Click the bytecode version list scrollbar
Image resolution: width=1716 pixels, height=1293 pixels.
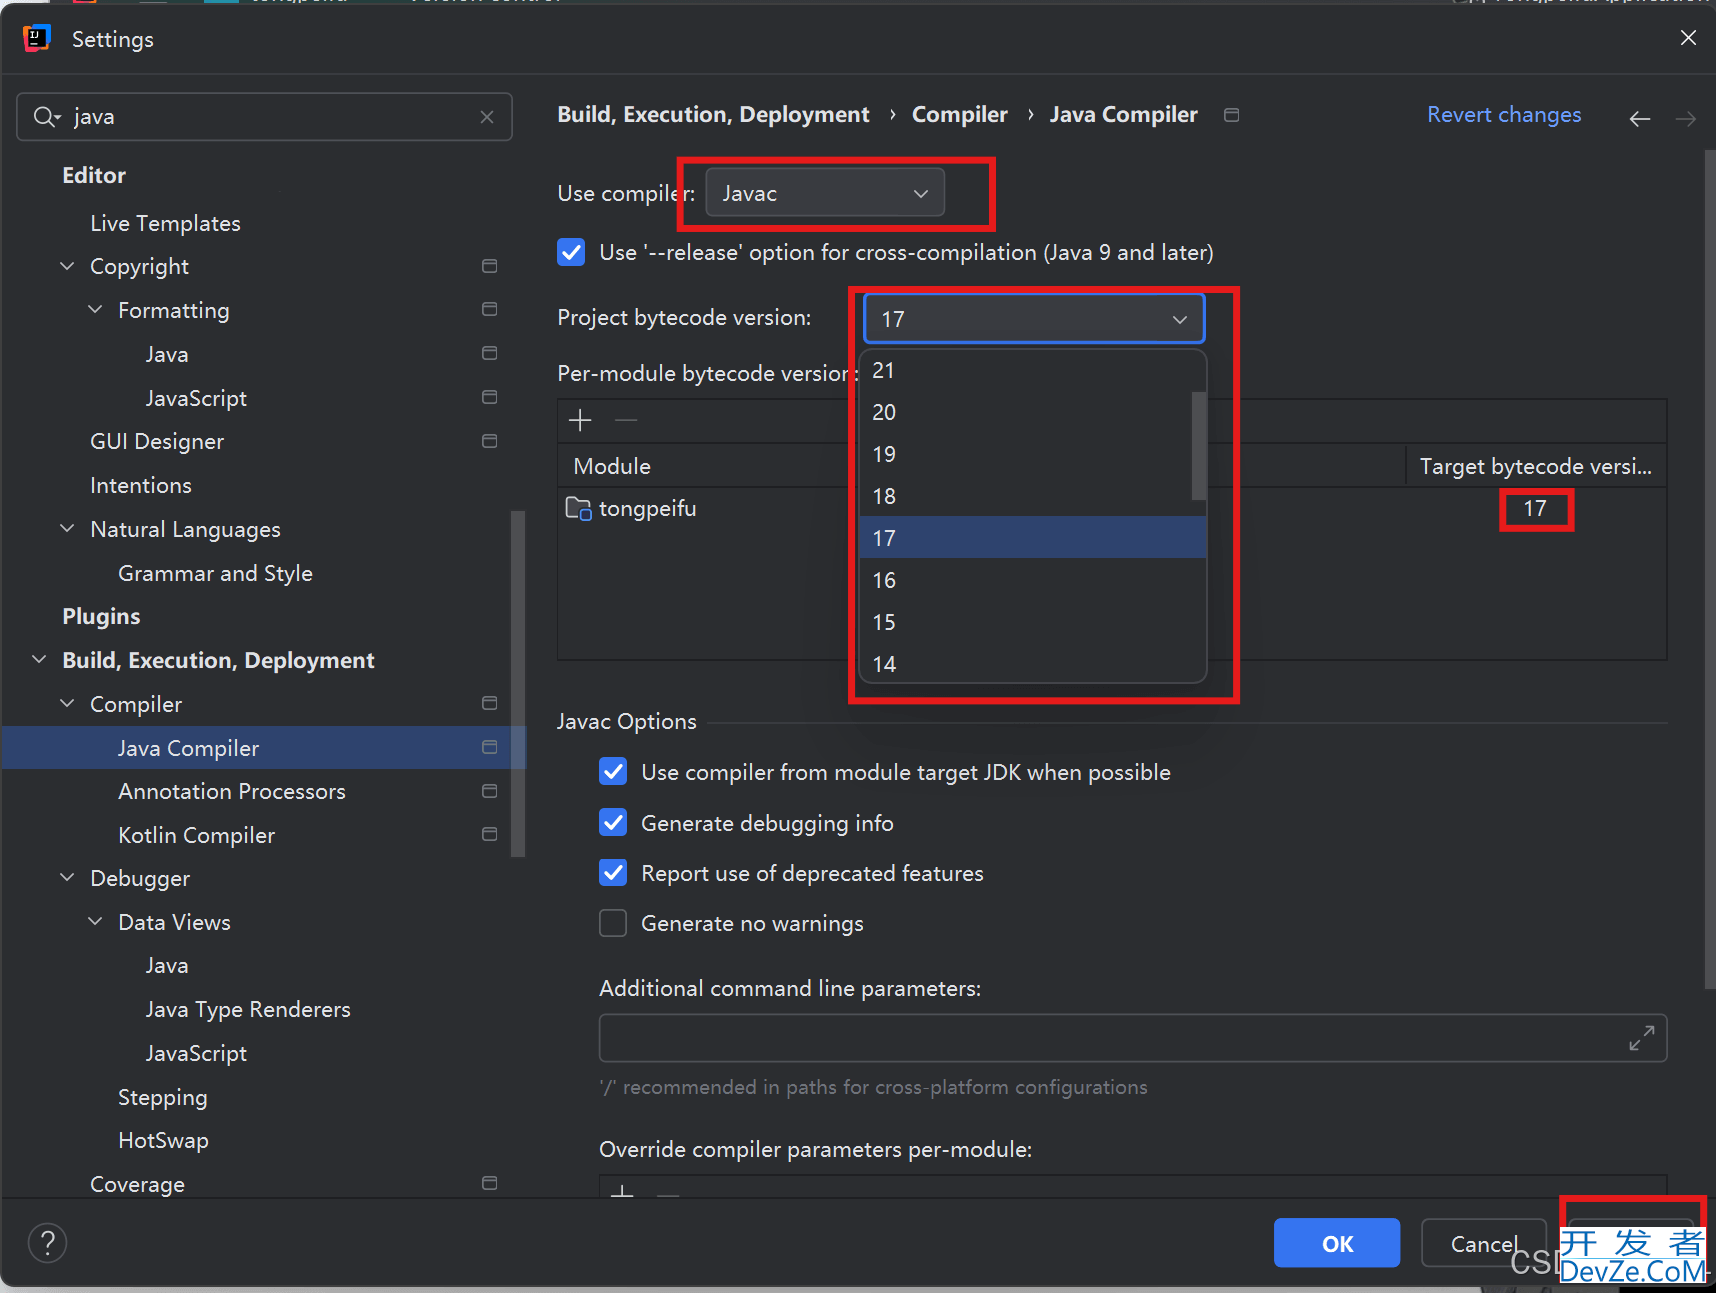point(1199,445)
